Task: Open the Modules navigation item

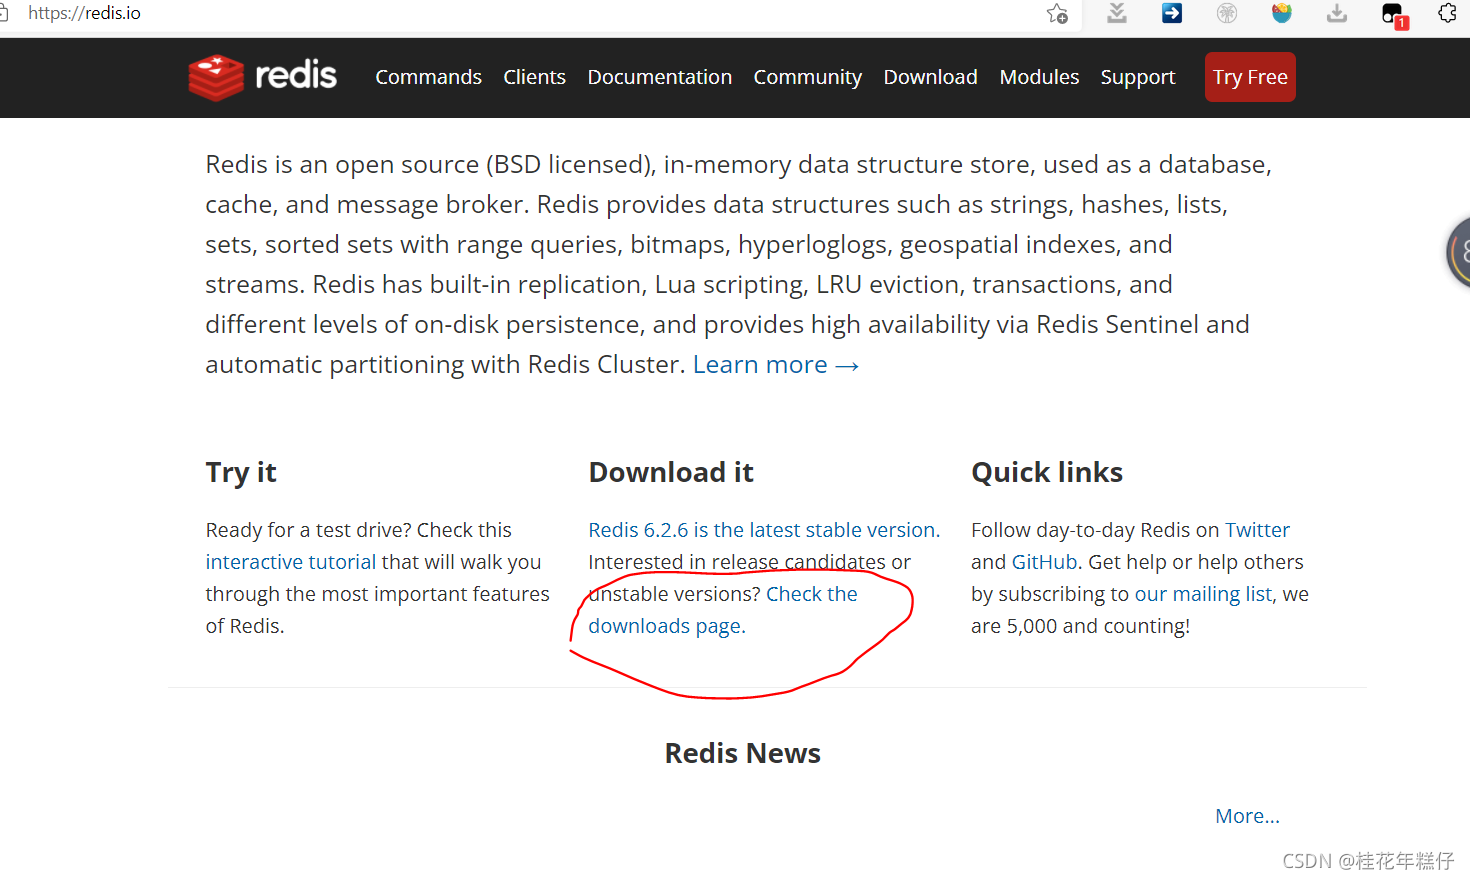Action: pos(1039,77)
